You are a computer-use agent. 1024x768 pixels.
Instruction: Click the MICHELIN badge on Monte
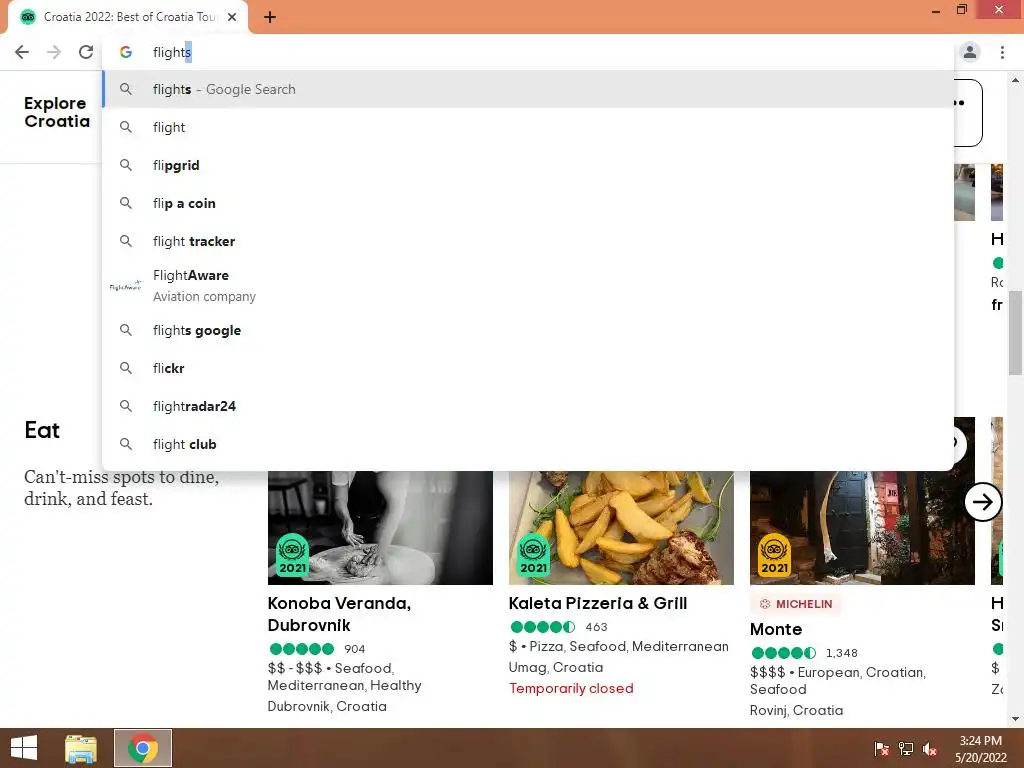point(796,604)
